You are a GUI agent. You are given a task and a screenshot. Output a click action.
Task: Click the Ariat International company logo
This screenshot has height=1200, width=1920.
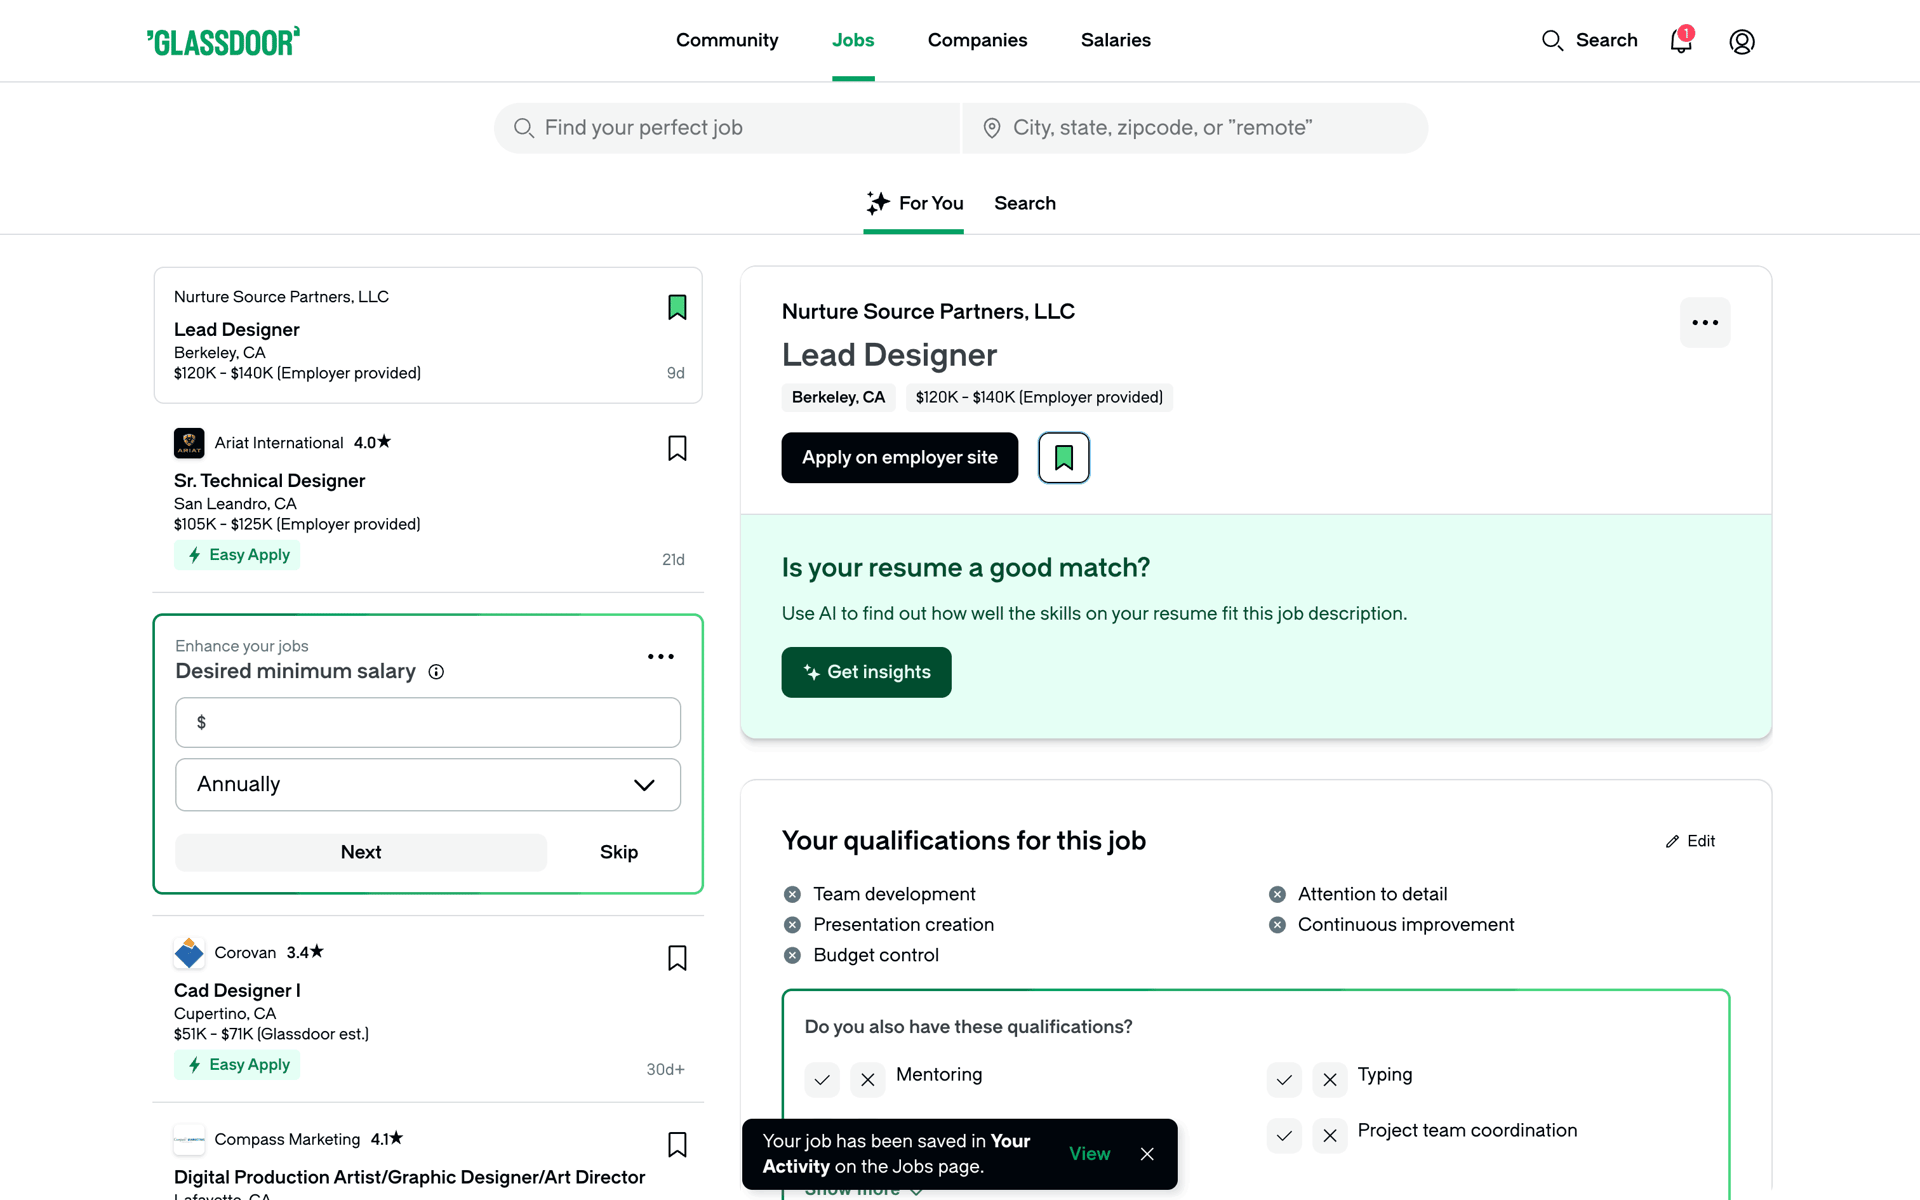[x=189, y=443]
